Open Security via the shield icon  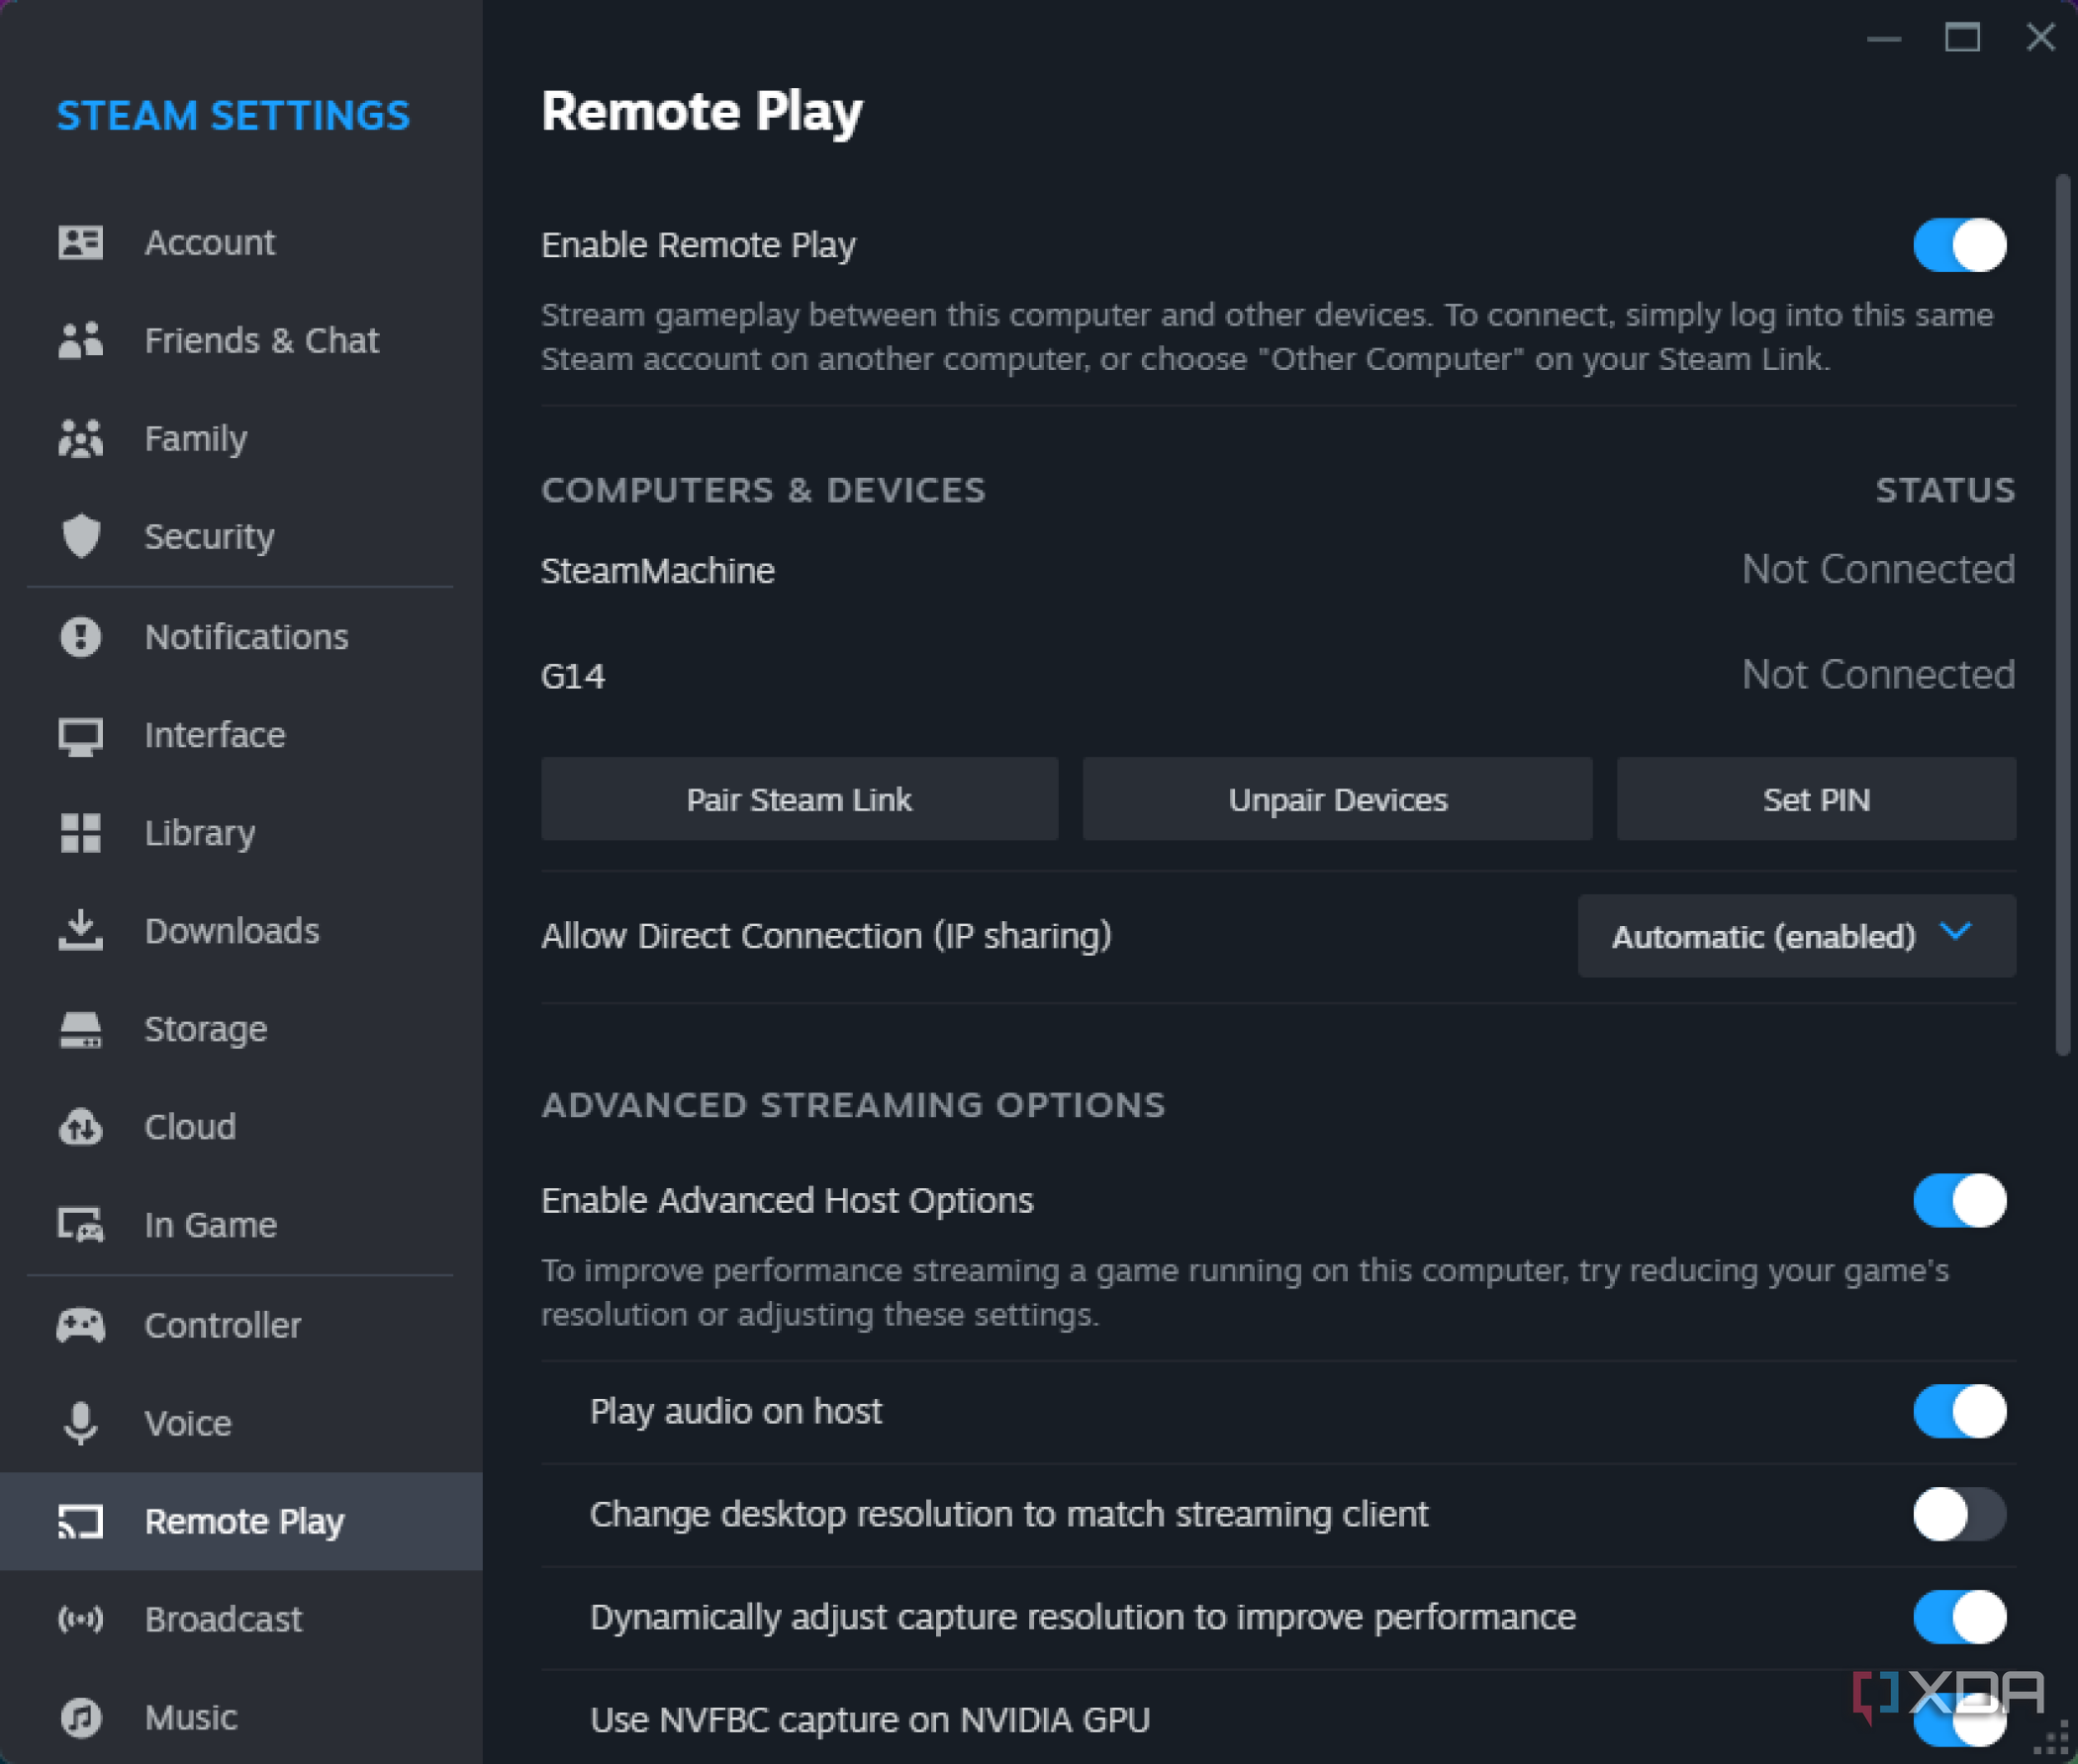click(x=81, y=536)
